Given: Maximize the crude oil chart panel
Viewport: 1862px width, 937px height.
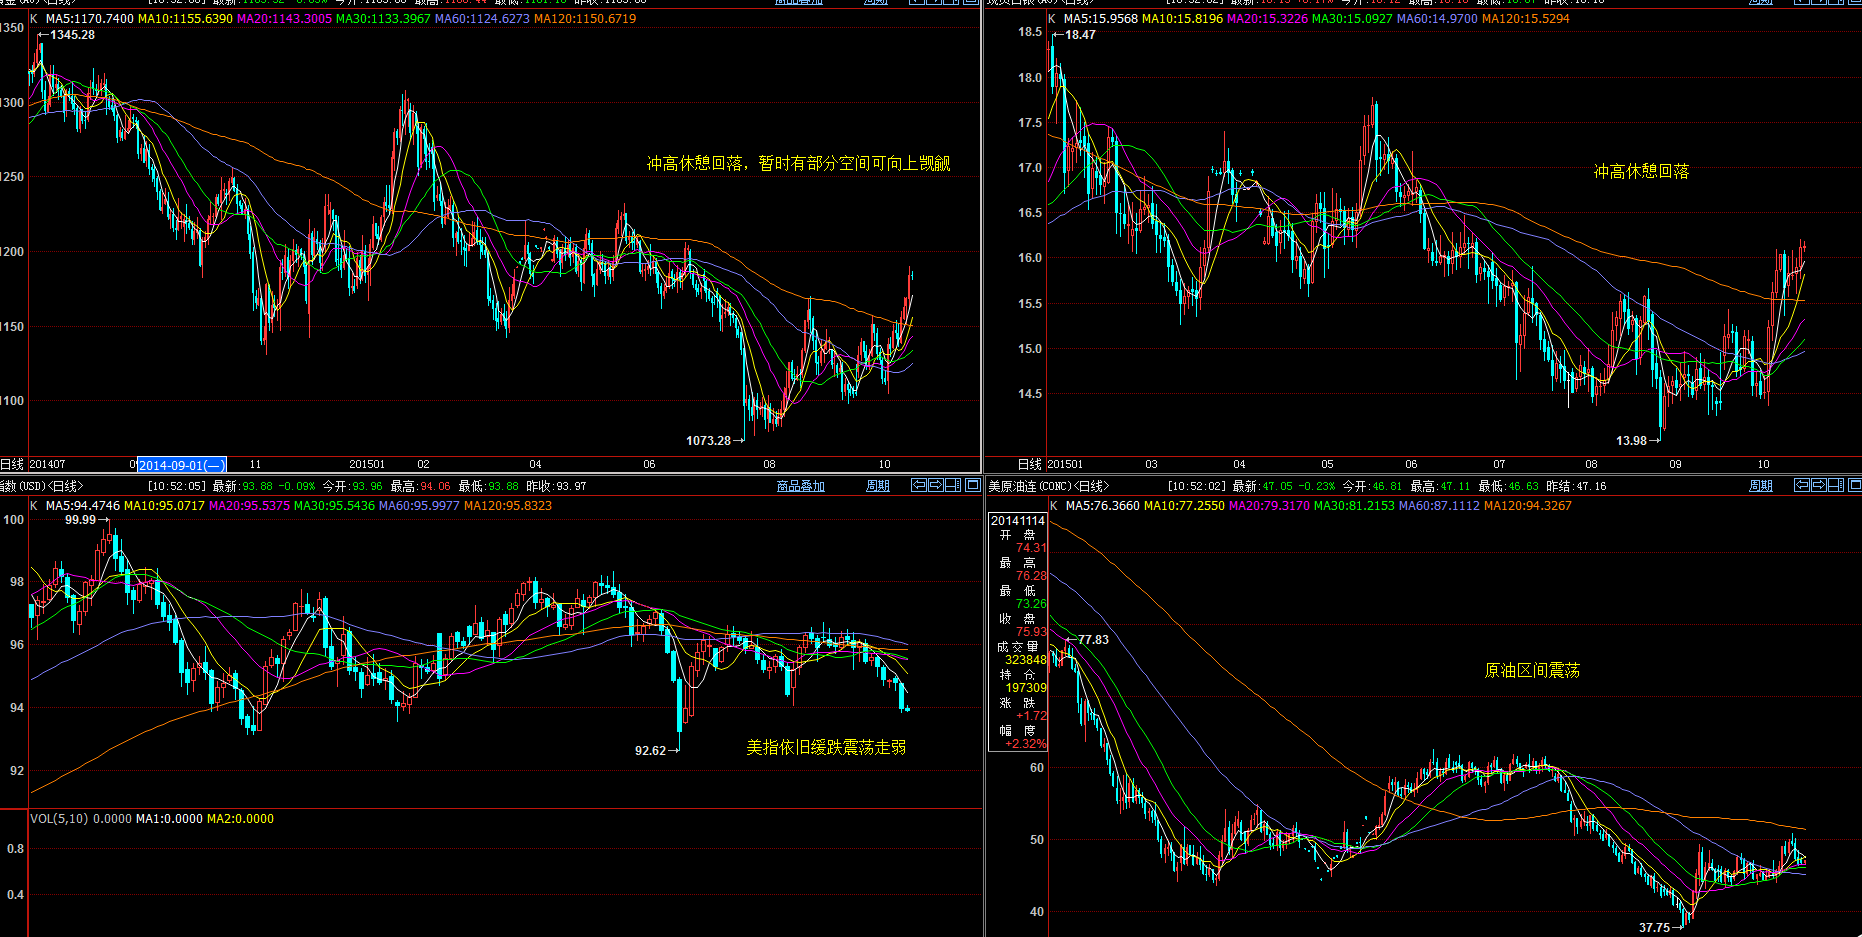Looking at the screenshot, I should (x=1854, y=485).
